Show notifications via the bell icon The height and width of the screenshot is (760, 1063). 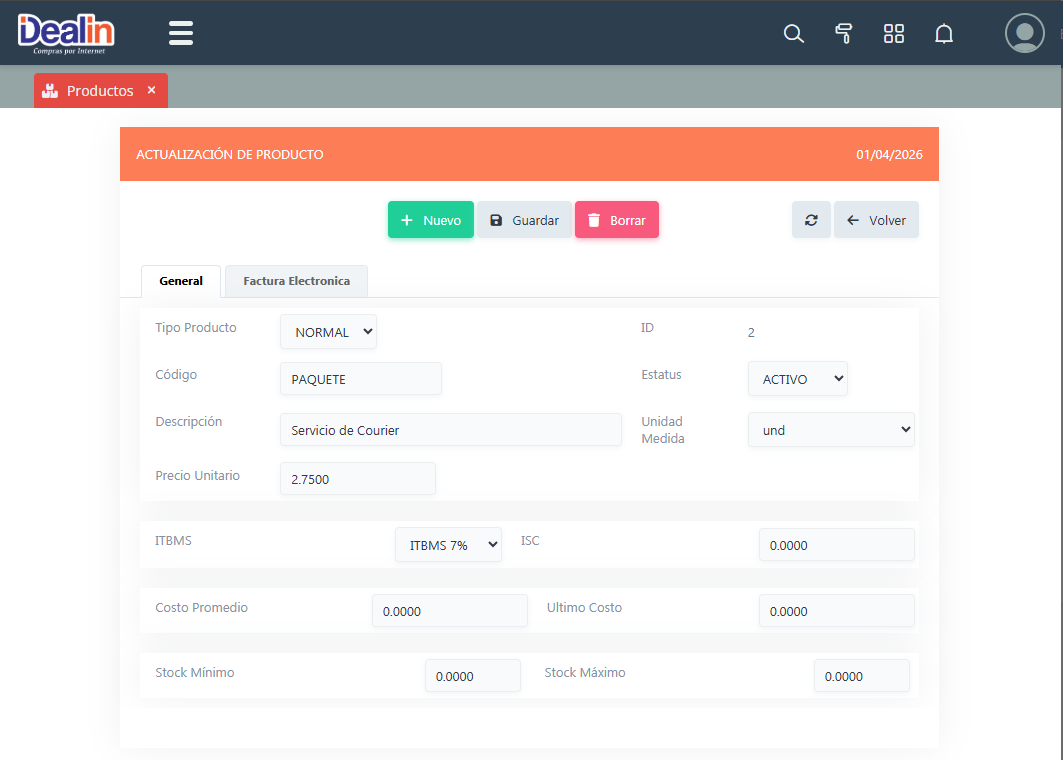pos(944,34)
